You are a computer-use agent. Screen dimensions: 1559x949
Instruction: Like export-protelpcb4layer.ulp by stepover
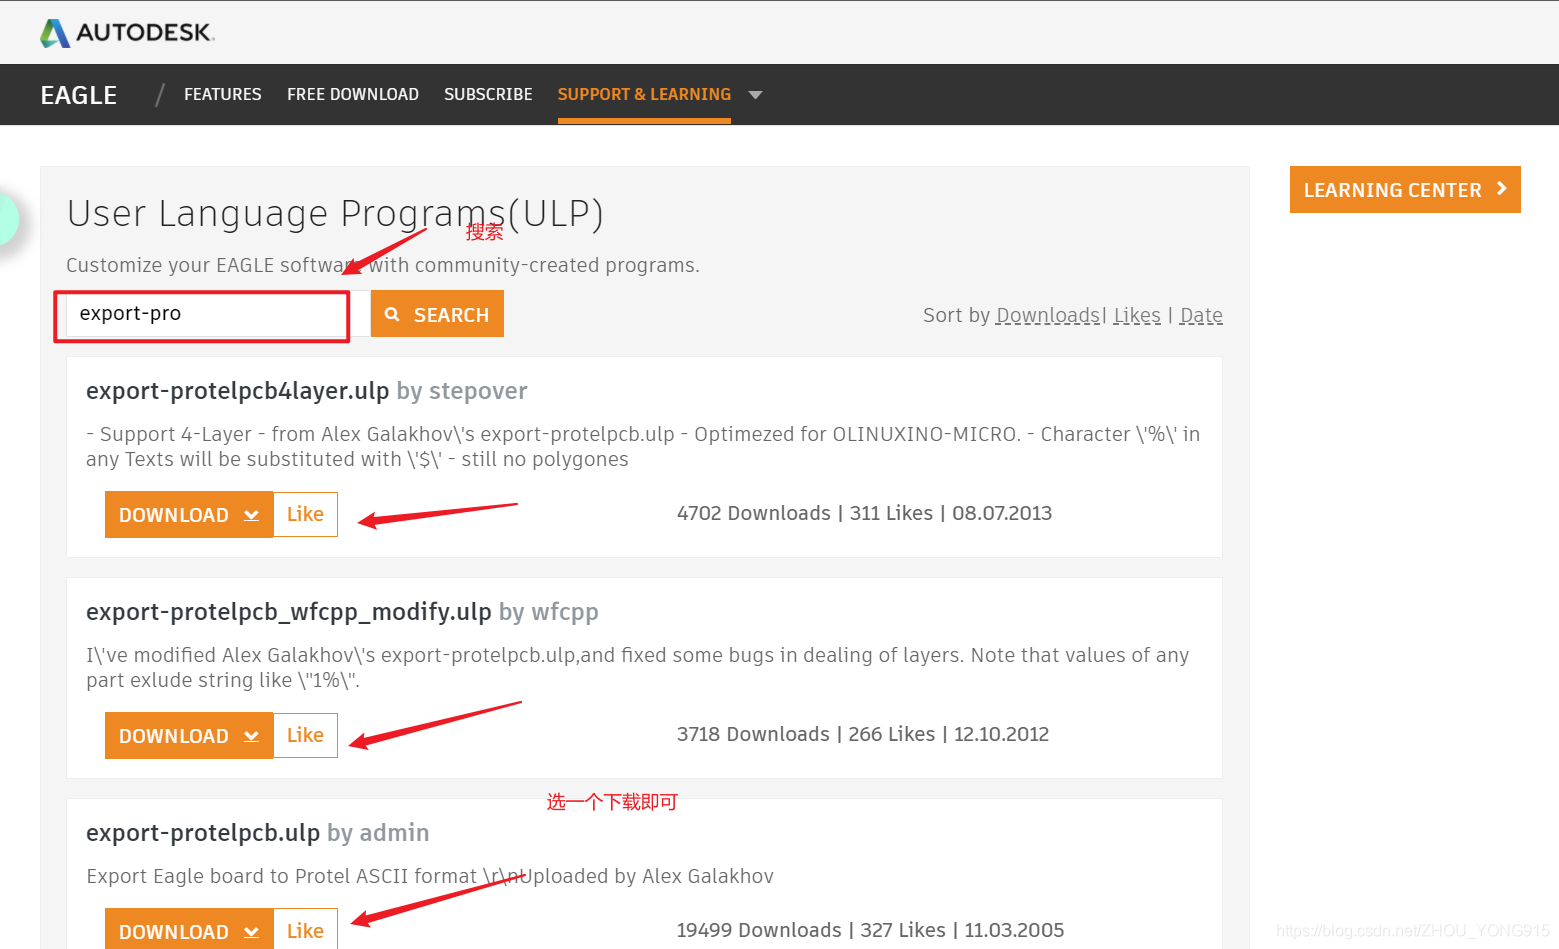tap(305, 514)
